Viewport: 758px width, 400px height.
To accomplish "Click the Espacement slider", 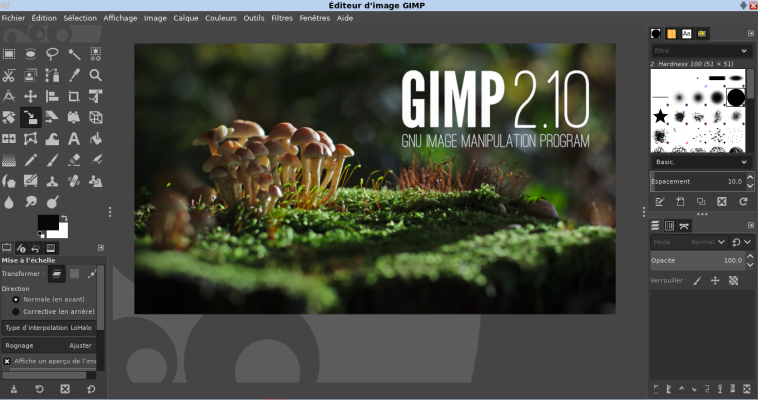I will [x=698, y=181].
